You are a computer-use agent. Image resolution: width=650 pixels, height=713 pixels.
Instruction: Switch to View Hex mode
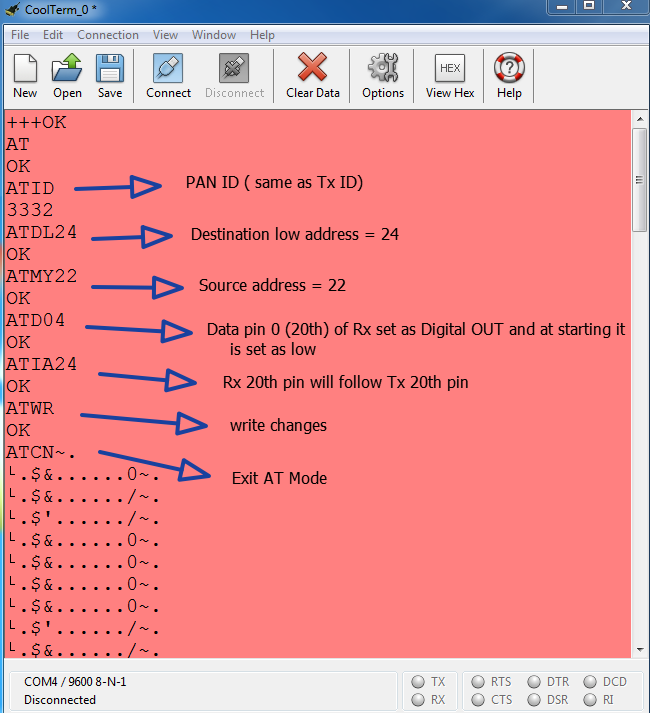pos(450,70)
